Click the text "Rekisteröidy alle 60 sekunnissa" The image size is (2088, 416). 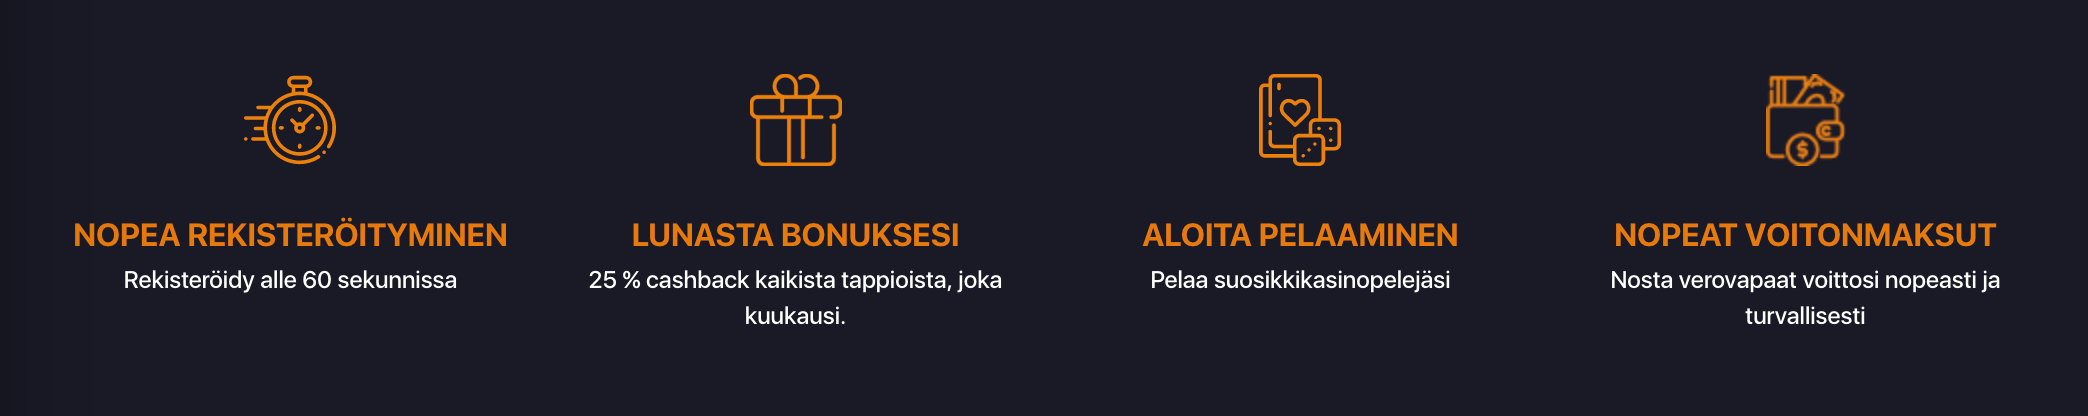point(290,280)
